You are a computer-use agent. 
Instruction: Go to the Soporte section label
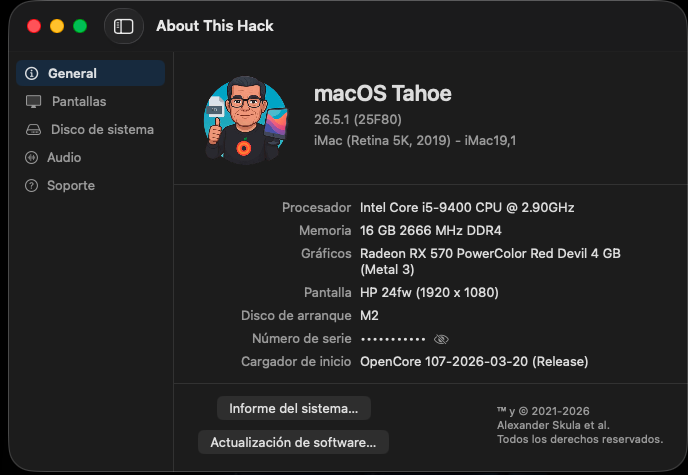tap(71, 186)
